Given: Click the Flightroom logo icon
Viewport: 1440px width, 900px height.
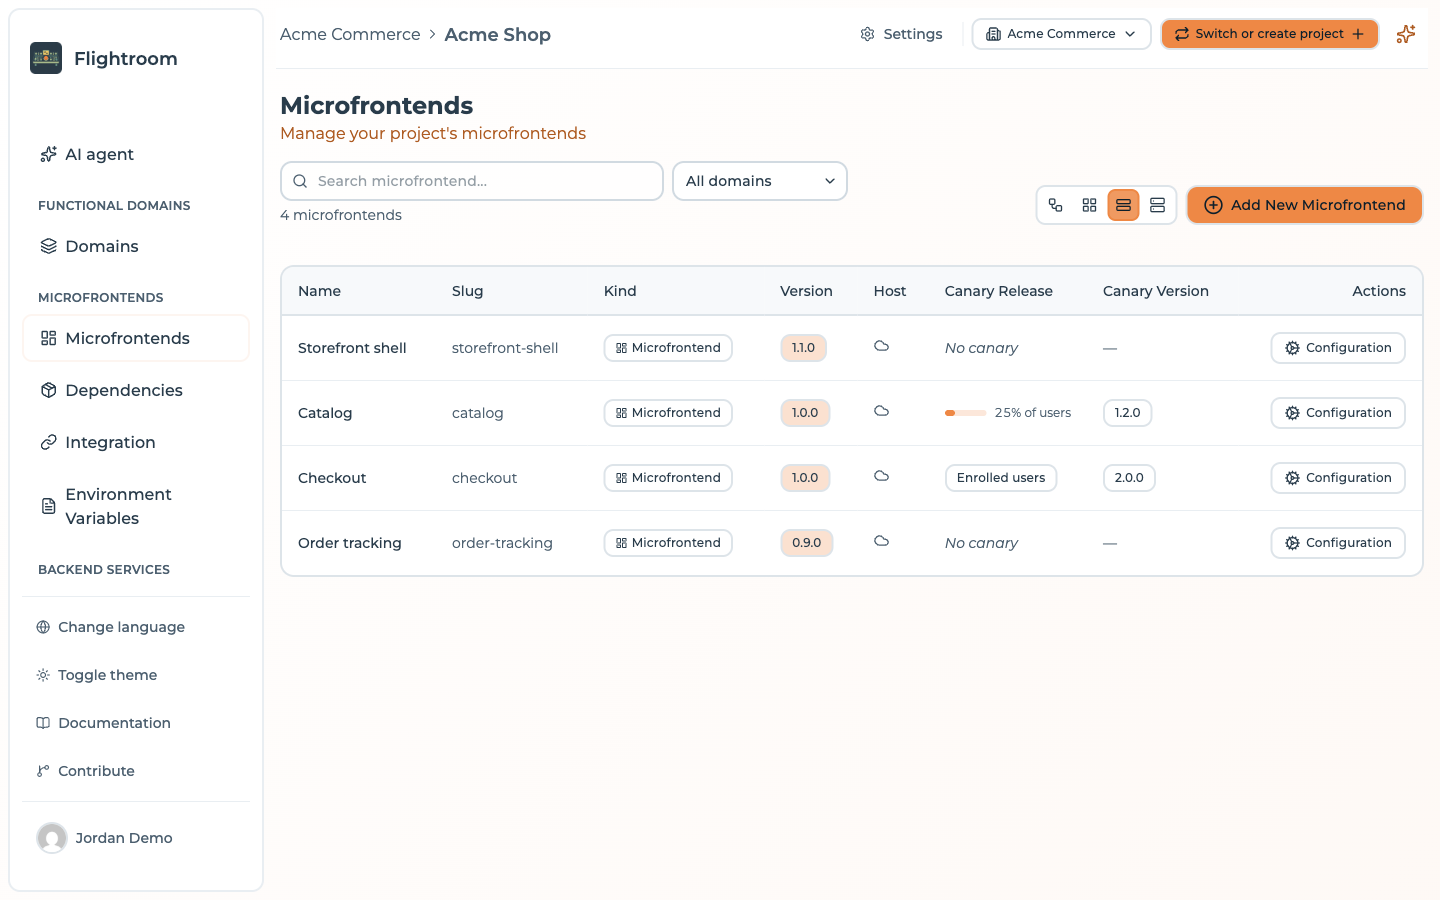Looking at the screenshot, I should [x=46, y=58].
